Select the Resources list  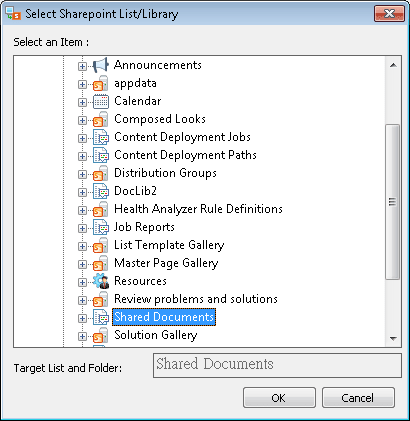[140, 281]
